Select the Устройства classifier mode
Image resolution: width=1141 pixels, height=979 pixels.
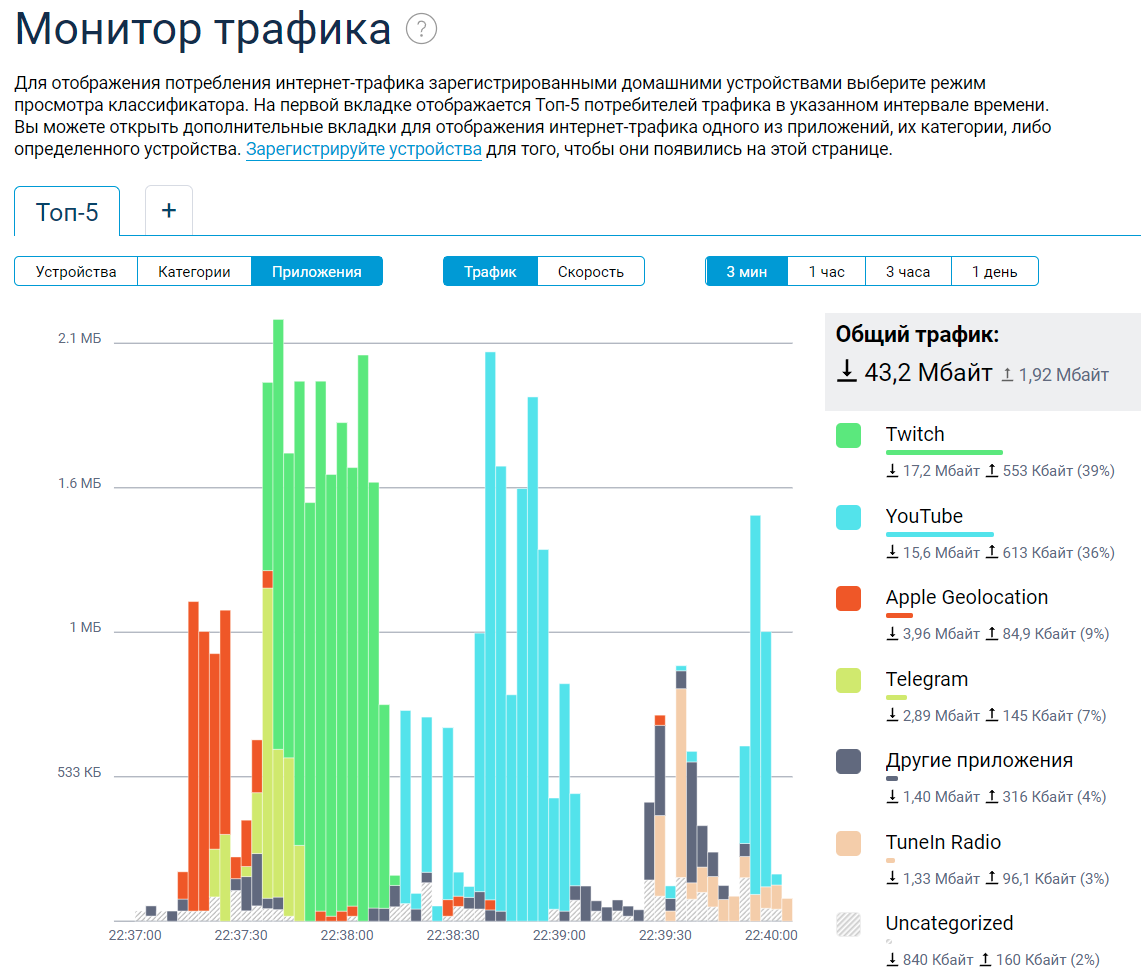(x=75, y=270)
